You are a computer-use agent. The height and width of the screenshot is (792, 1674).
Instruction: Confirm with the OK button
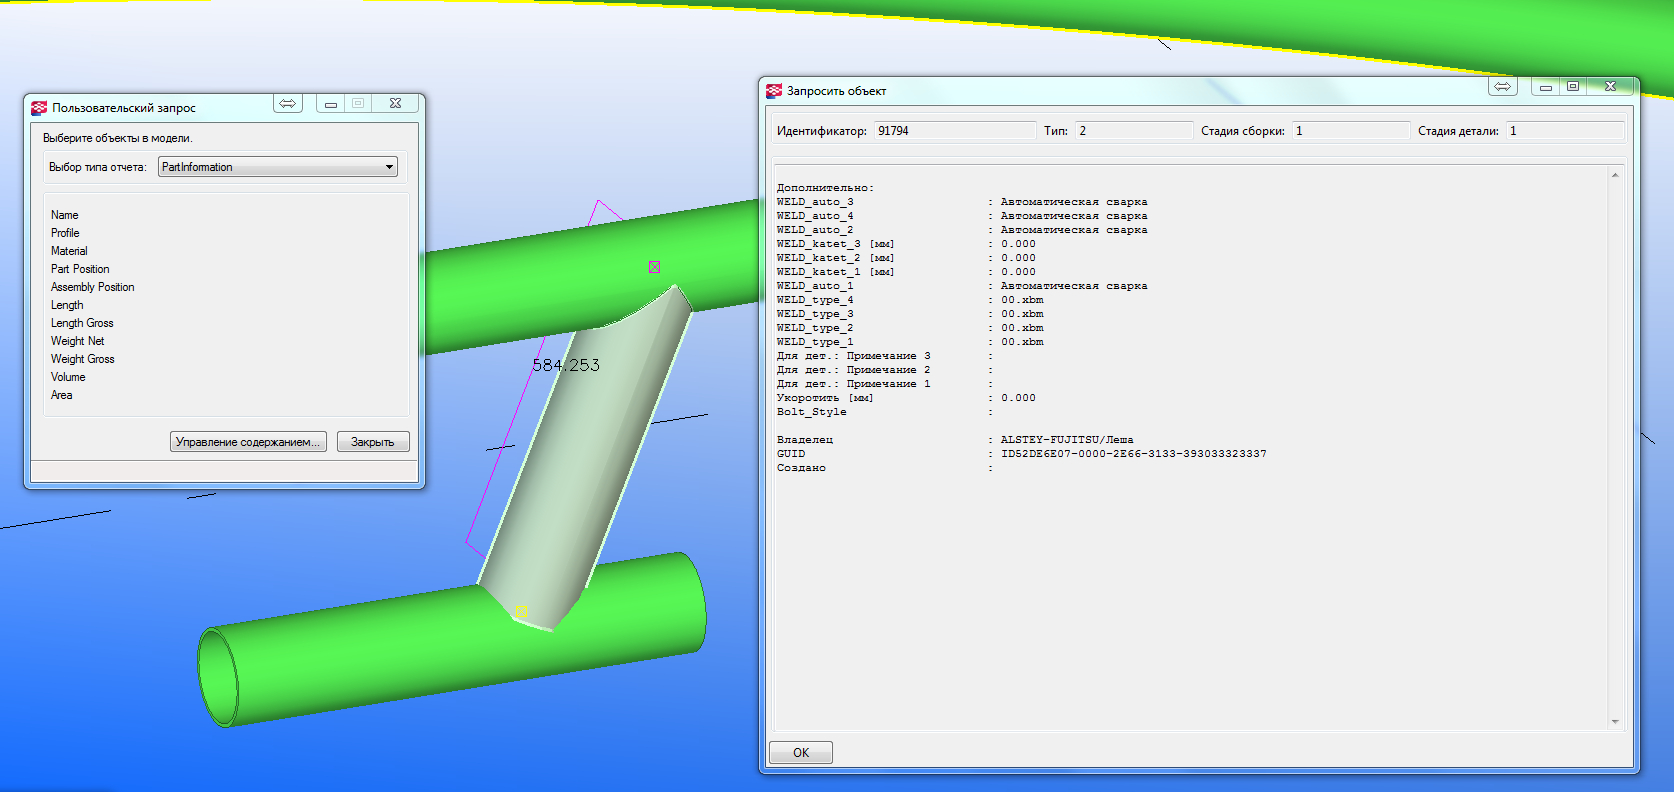click(800, 752)
